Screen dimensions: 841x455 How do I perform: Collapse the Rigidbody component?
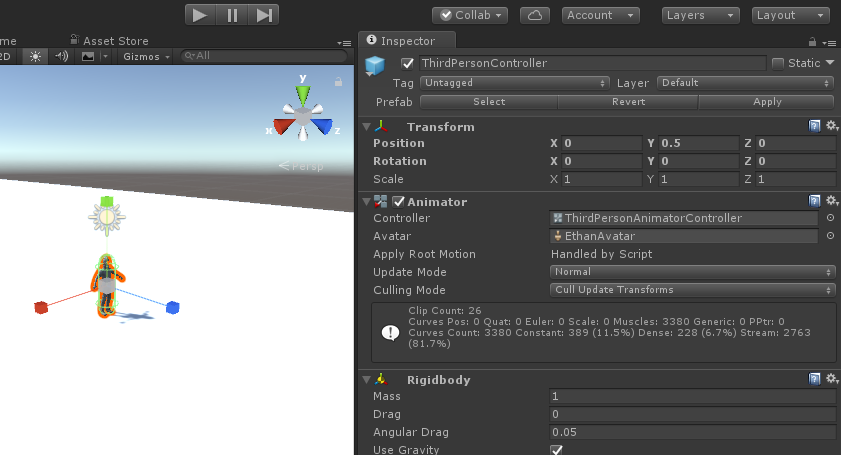[x=367, y=380]
